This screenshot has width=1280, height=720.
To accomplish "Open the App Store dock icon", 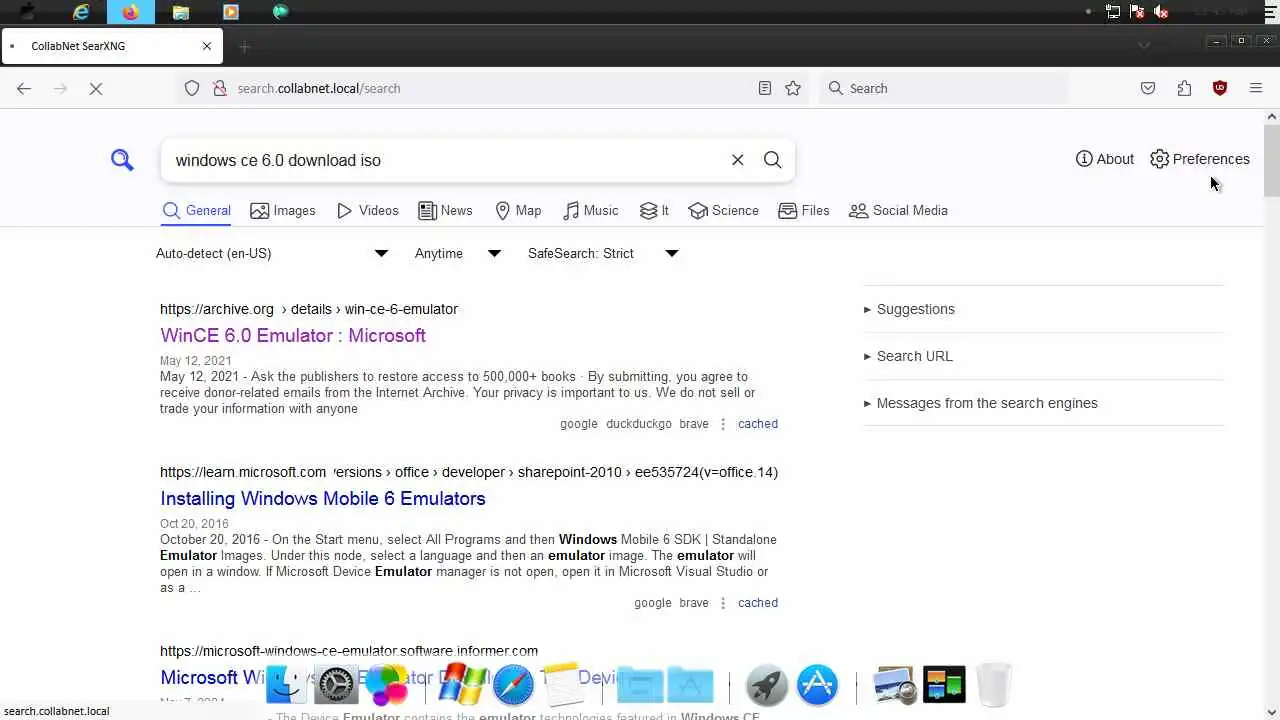I will click(x=817, y=685).
